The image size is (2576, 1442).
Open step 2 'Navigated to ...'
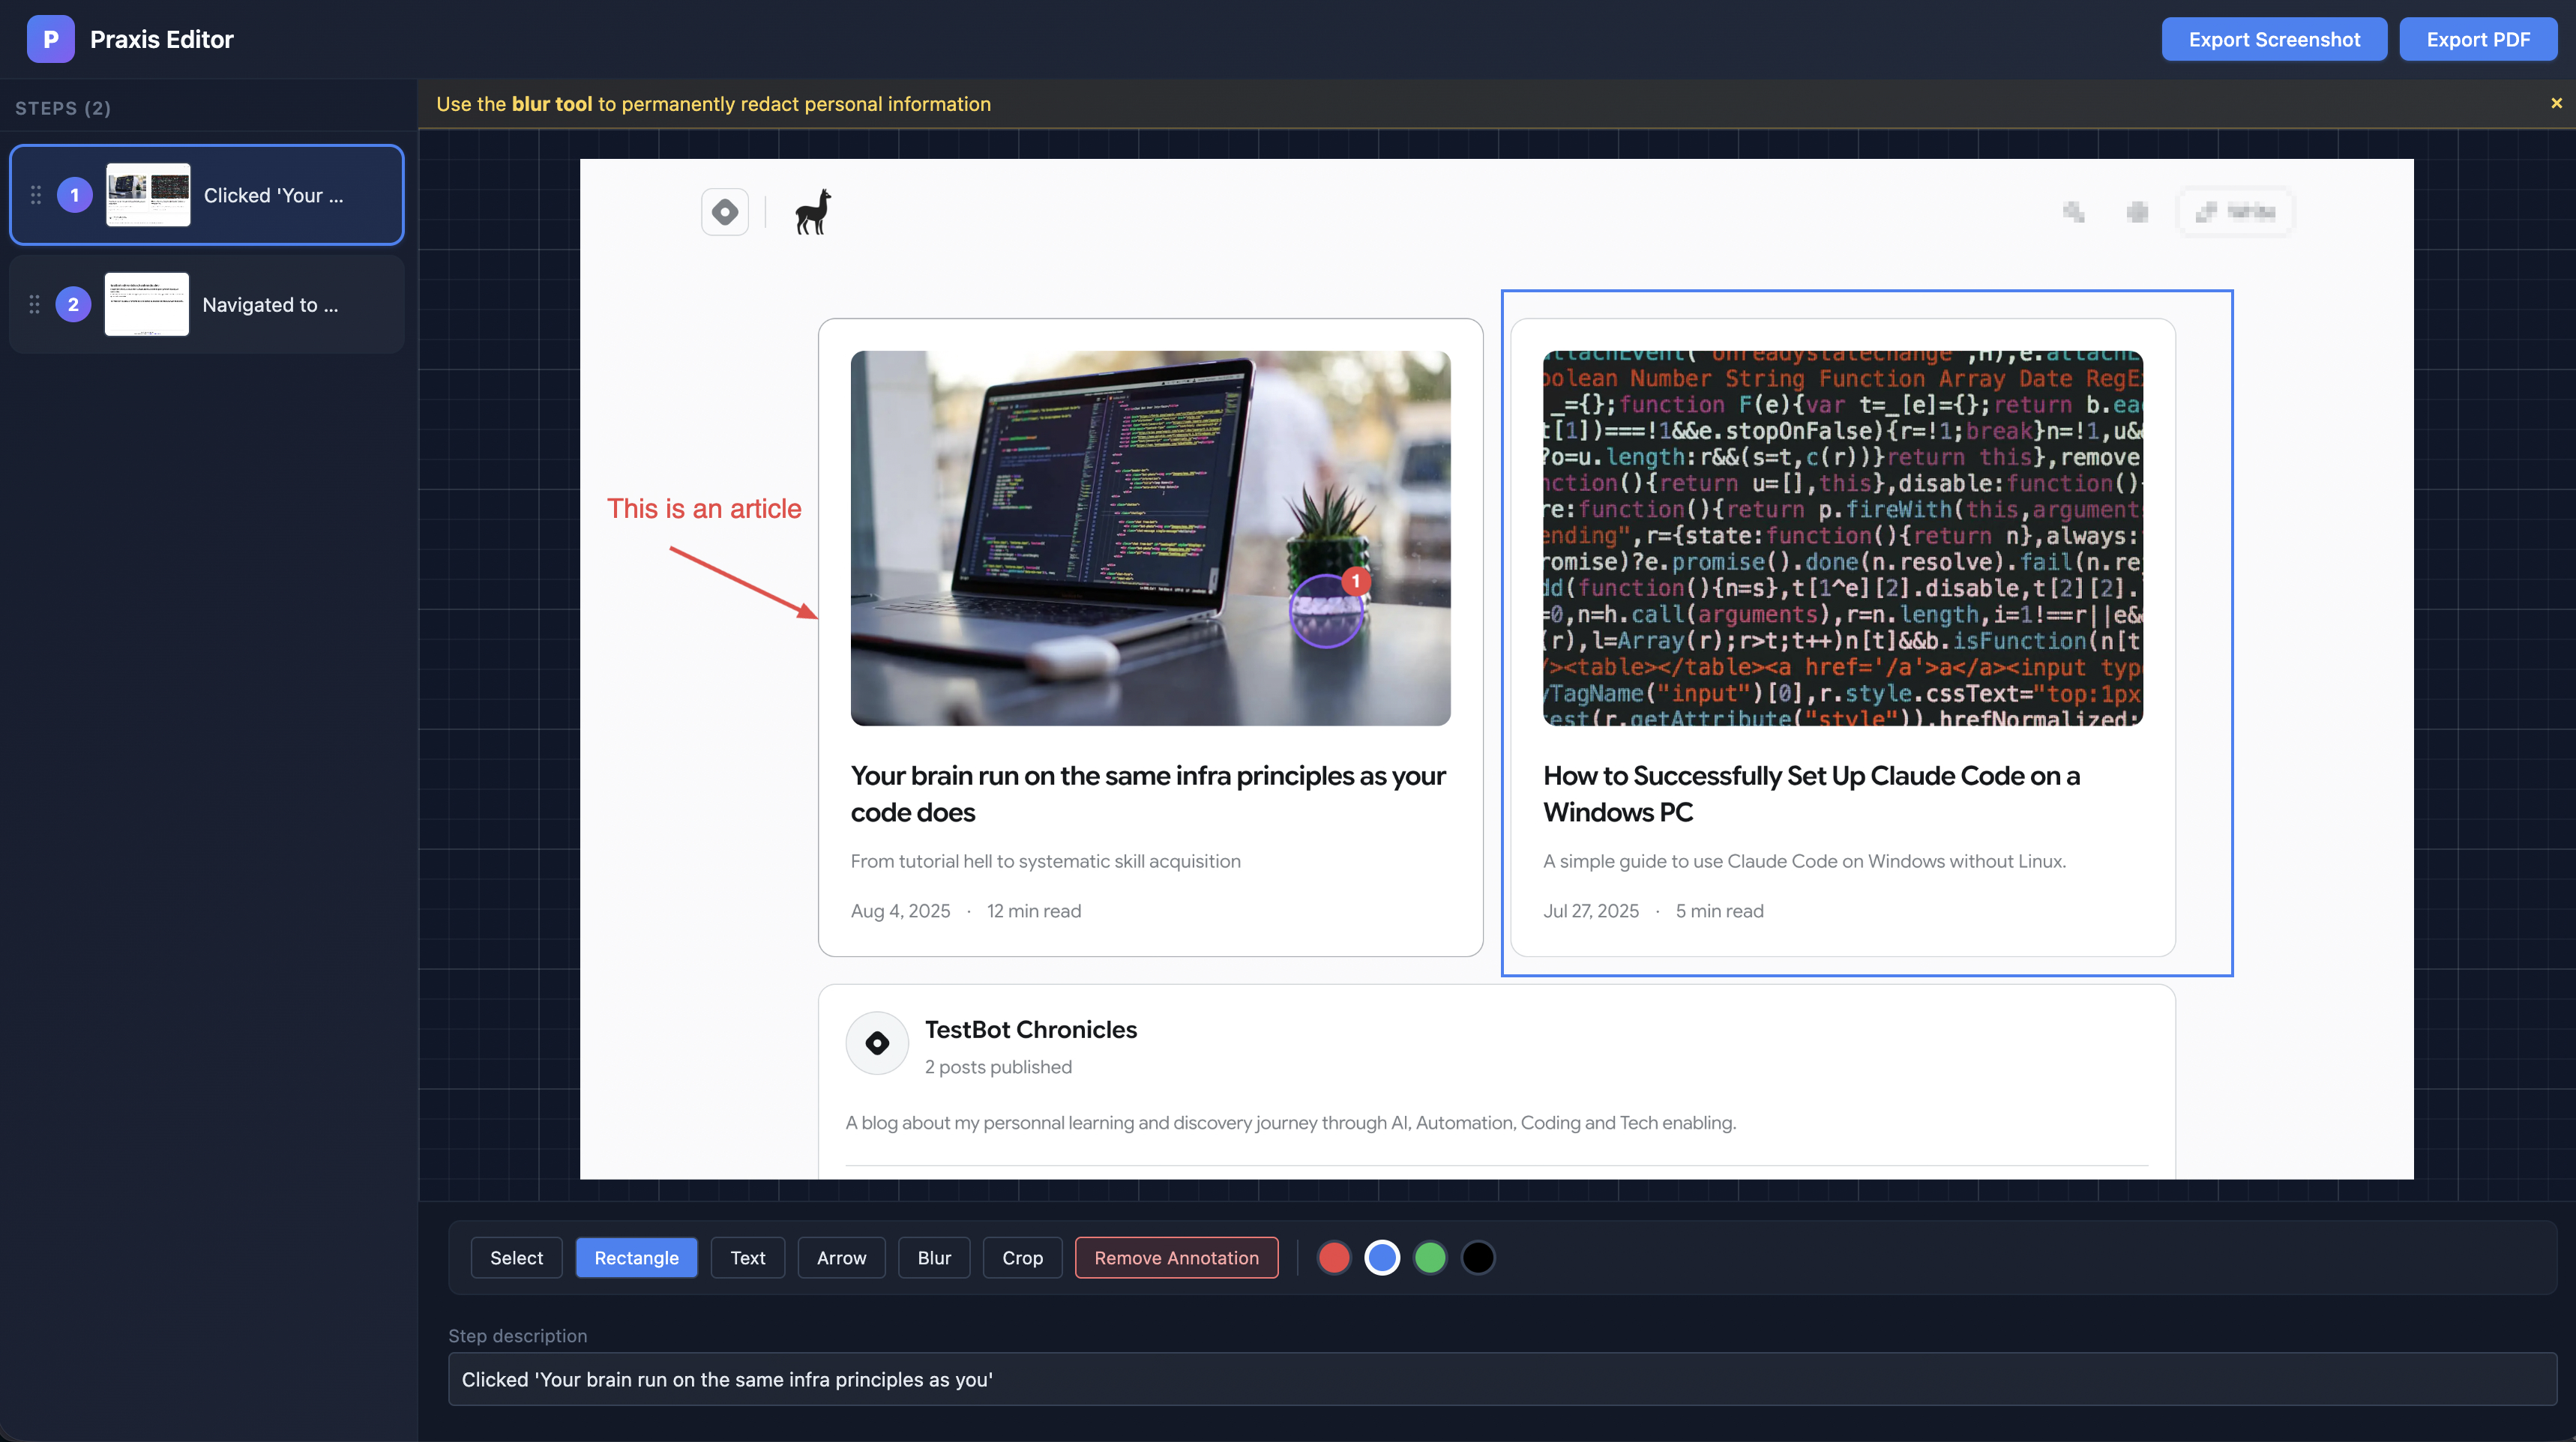(x=205, y=304)
